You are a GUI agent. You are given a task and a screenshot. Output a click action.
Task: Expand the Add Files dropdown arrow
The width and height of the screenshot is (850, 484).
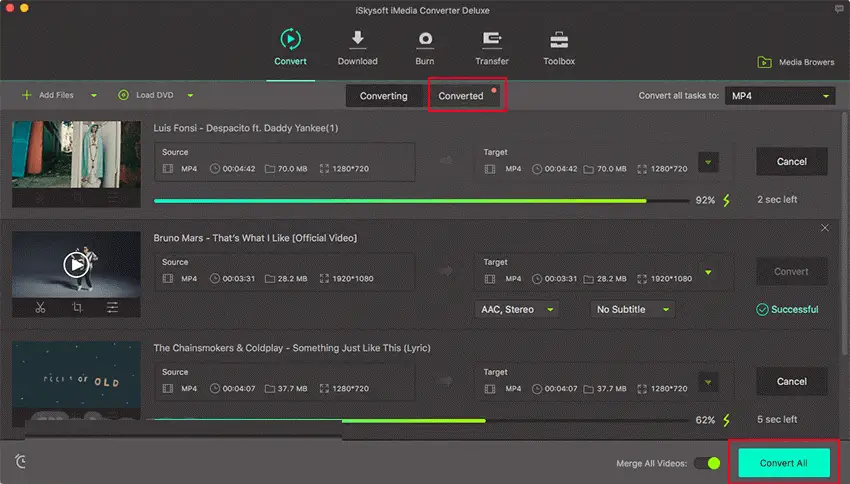[94, 95]
